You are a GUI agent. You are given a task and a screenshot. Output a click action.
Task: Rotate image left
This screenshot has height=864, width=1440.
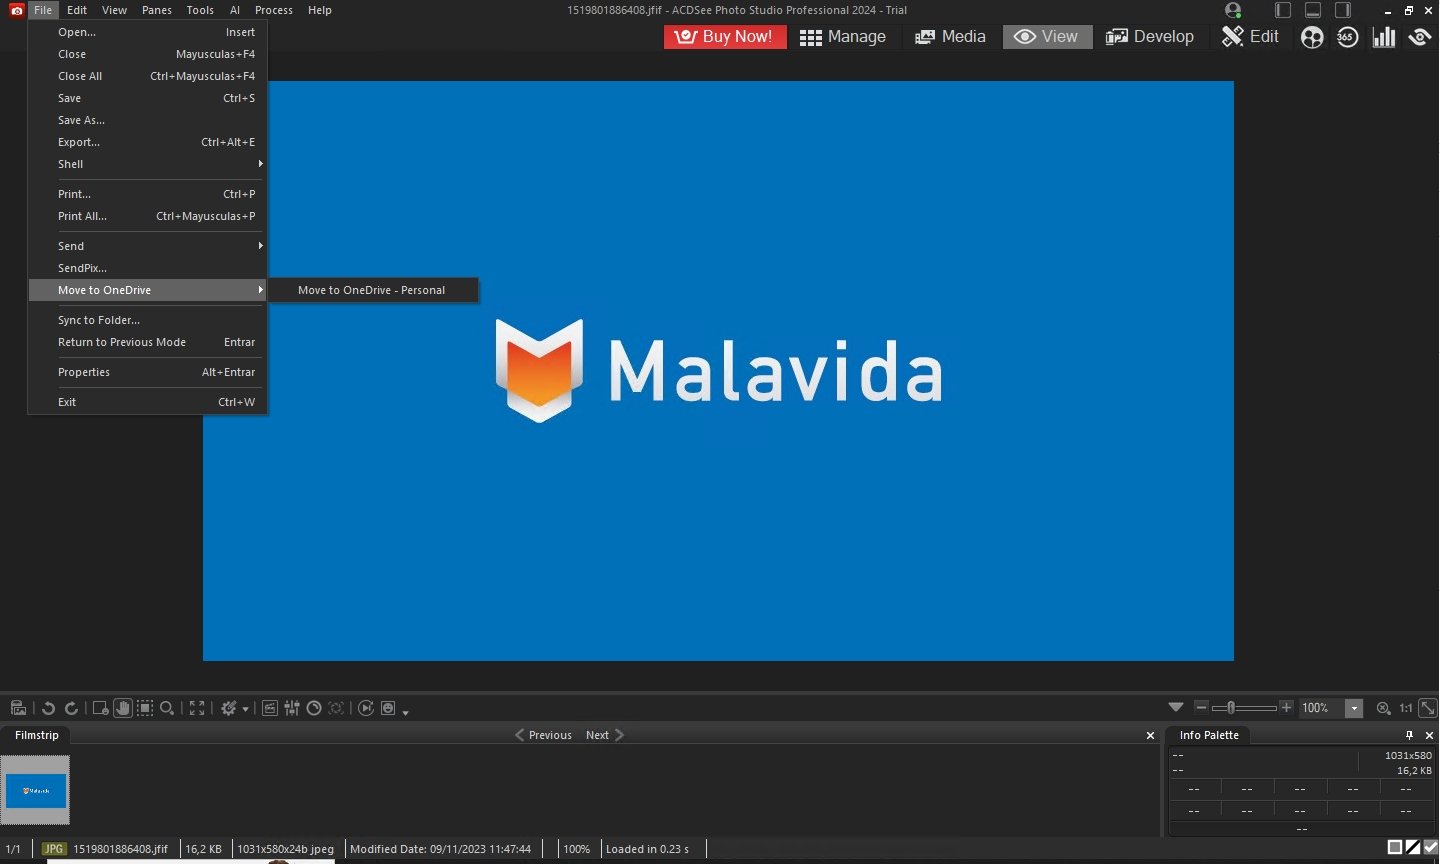[48, 708]
